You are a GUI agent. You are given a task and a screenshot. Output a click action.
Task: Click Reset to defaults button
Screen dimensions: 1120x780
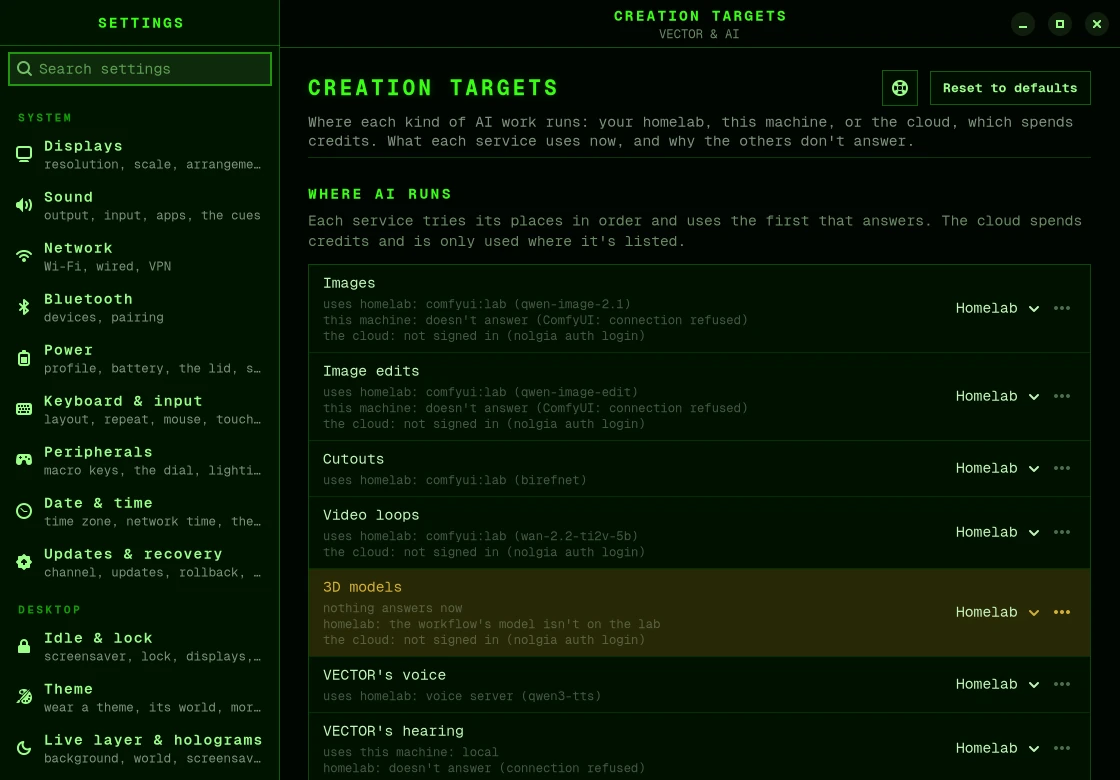1010,88
